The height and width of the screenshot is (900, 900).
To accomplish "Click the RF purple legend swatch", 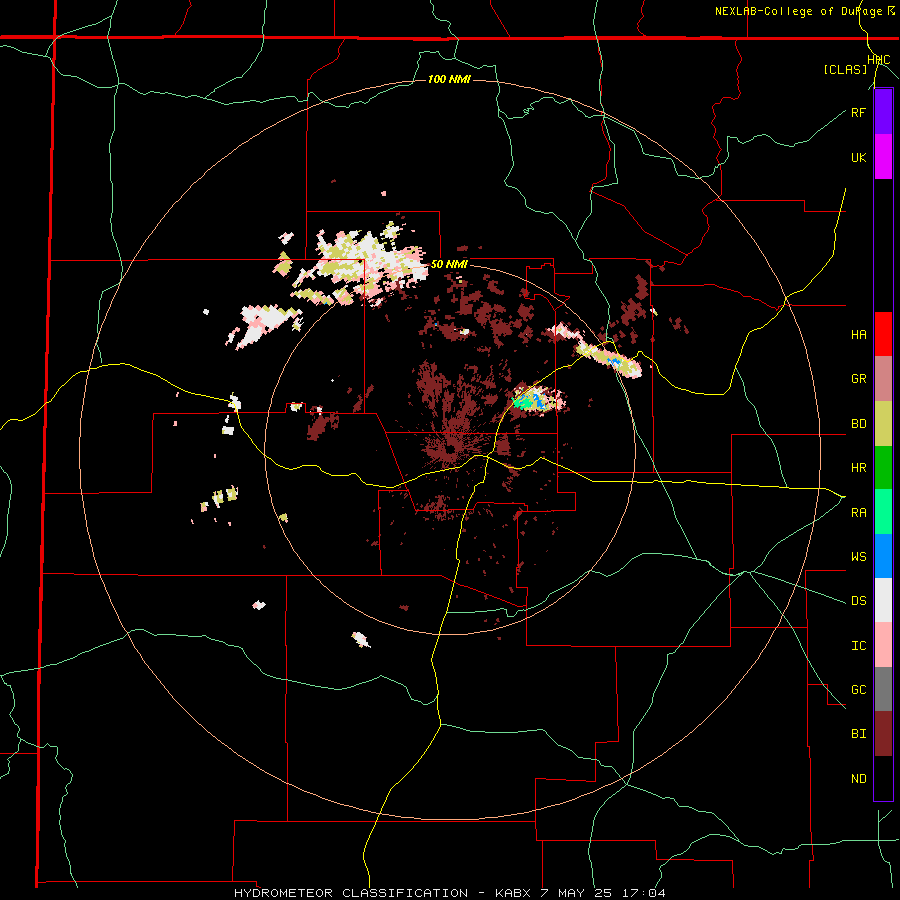I will pos(883,112).
